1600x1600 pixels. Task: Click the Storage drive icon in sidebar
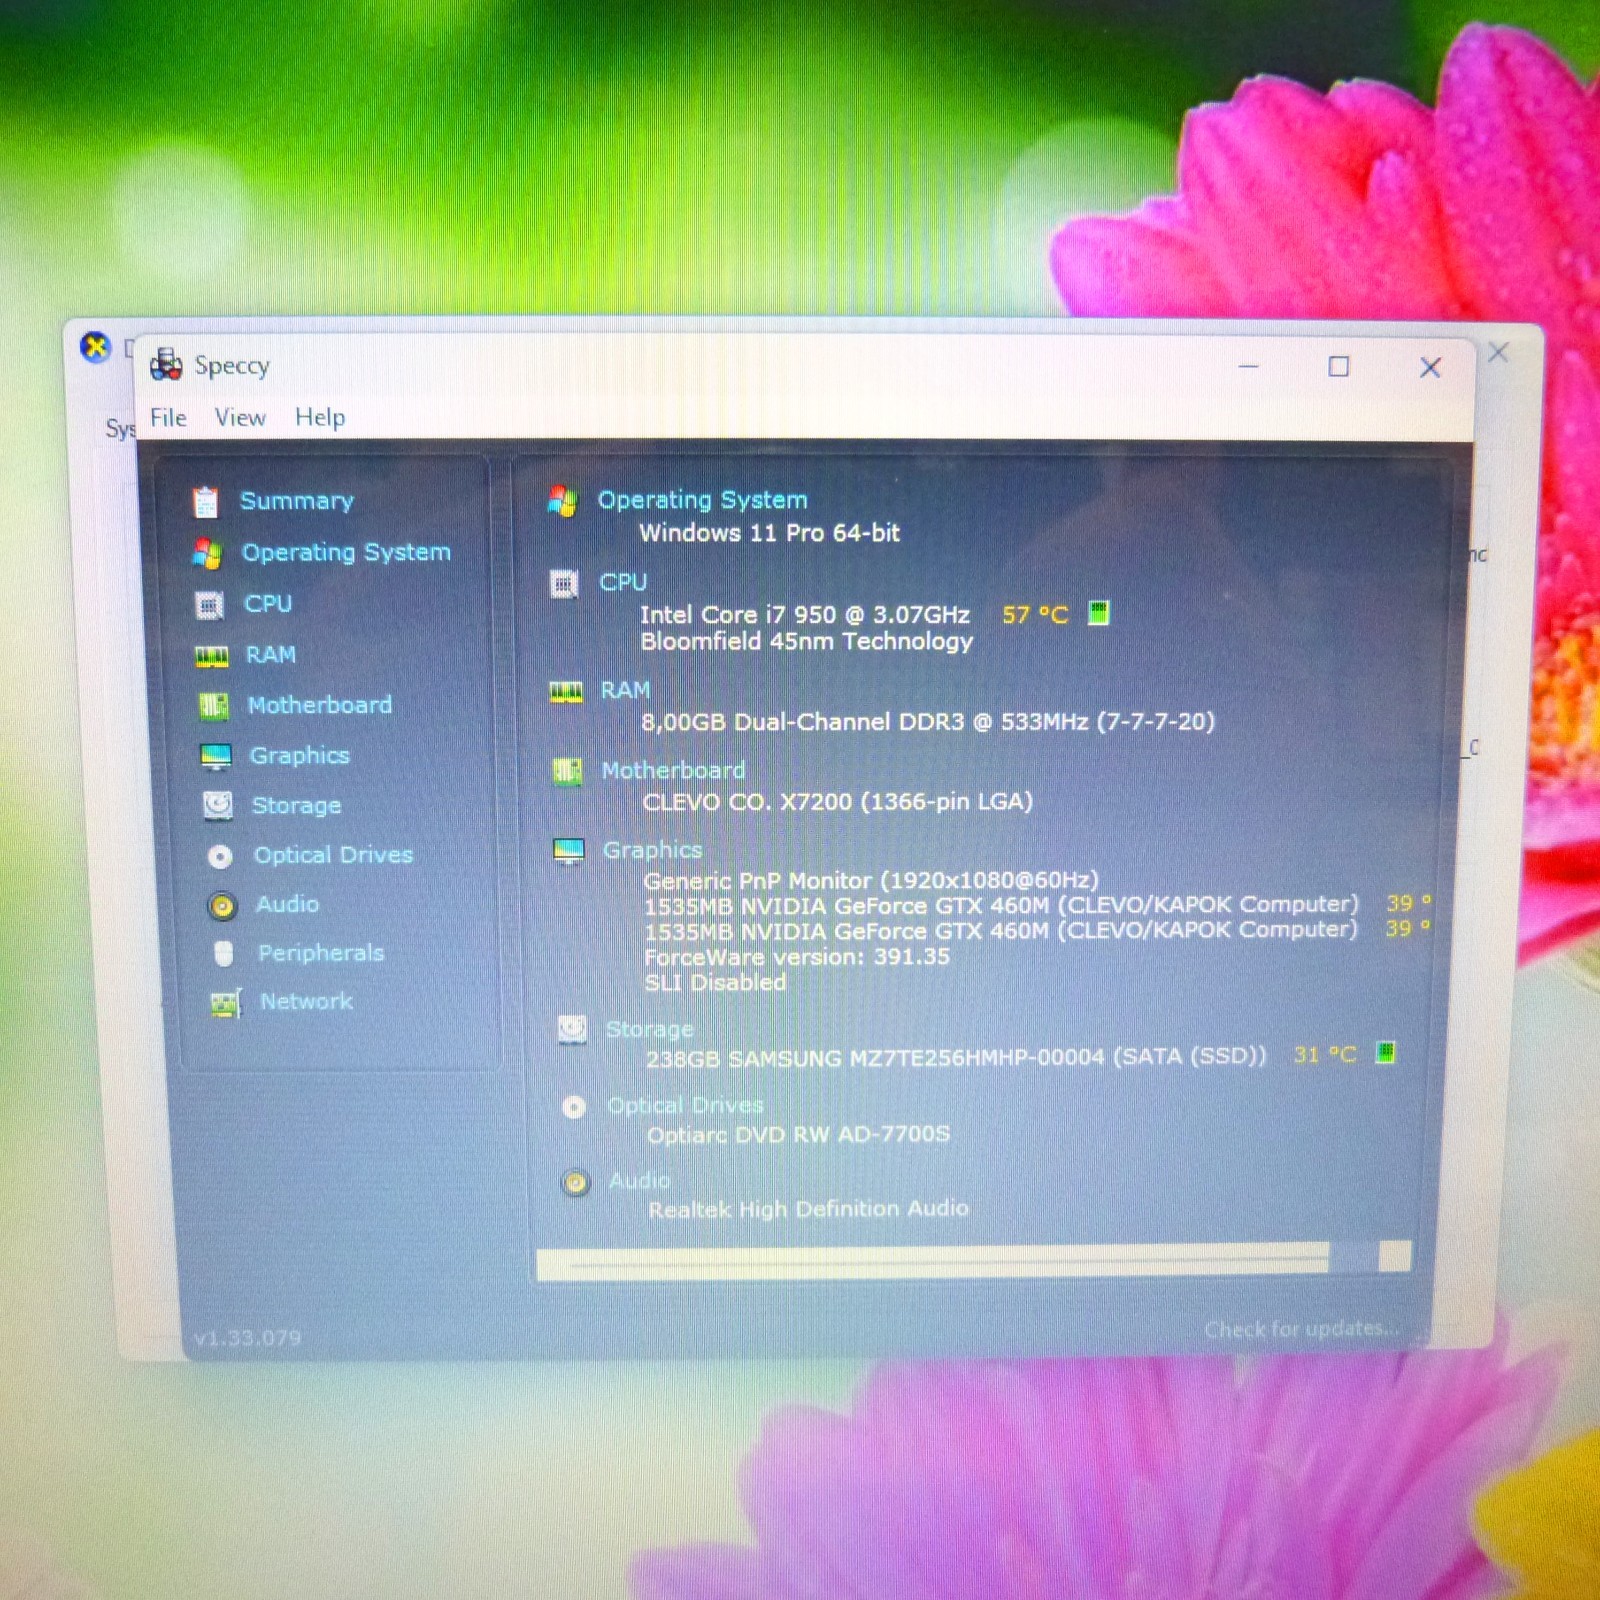pyautogui.click(x=218, y=805)
